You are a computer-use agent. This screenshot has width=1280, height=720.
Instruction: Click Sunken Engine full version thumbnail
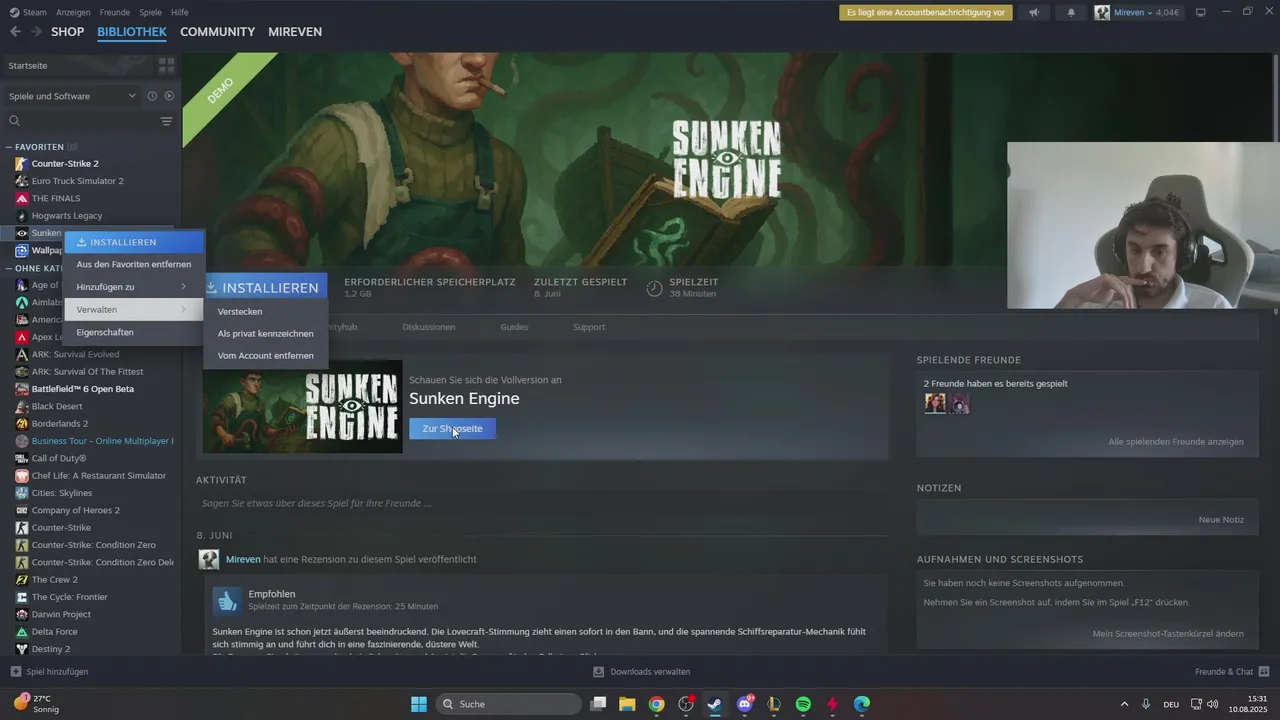point(302,407)
